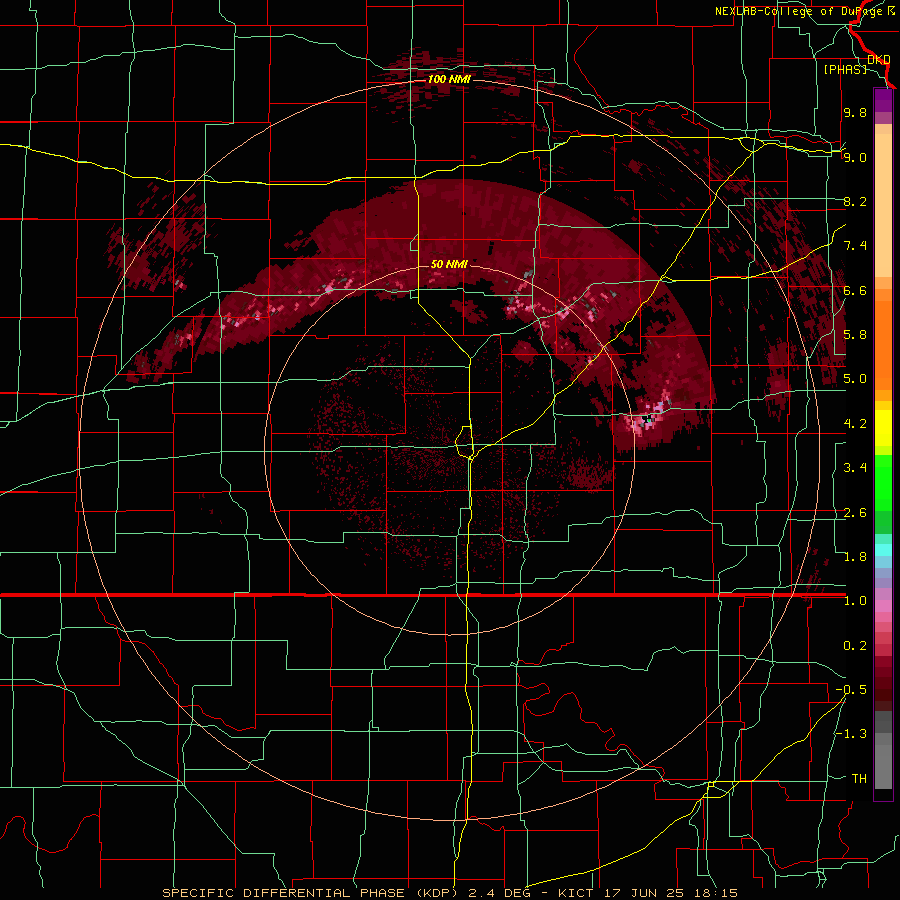Pick the purple band atop the color scale
This screenshot has height=900, width=900.
[x=883, y=100]
